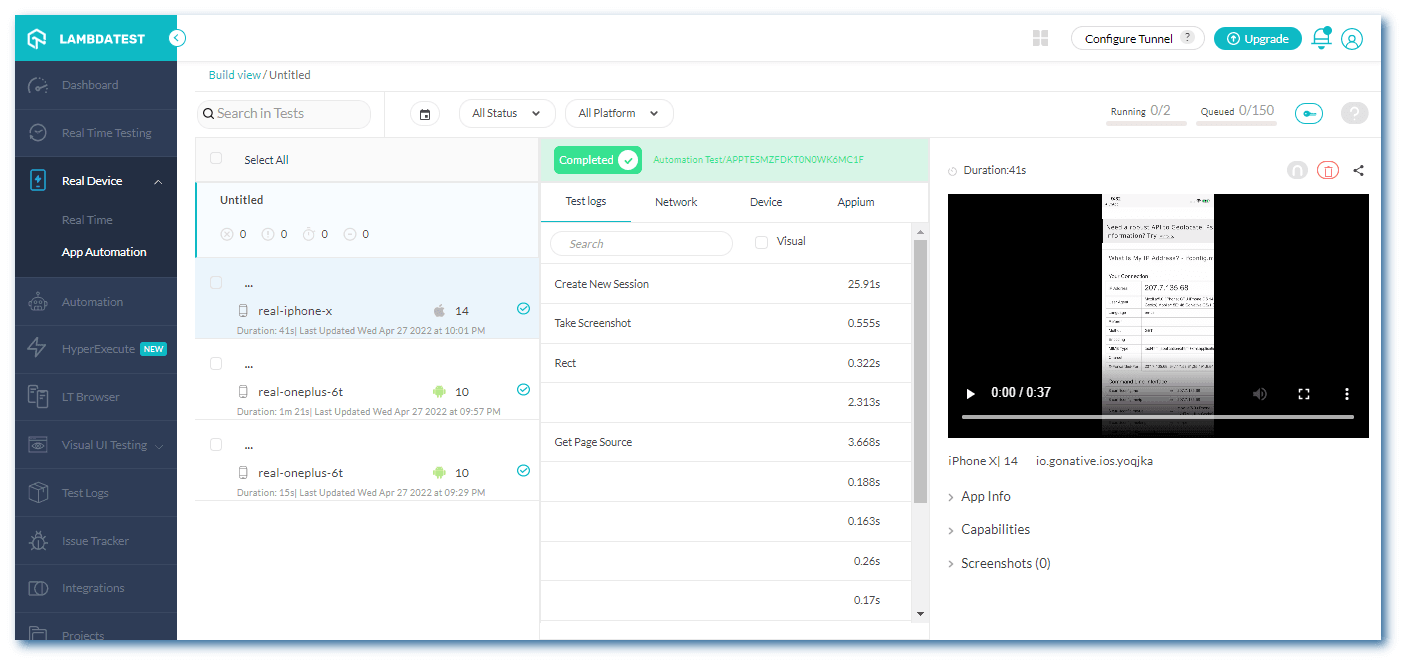Toggle the Select All checkbox
Viewport: 1406px width, 665px height.
pyautogui.click(x=215, y=158)
